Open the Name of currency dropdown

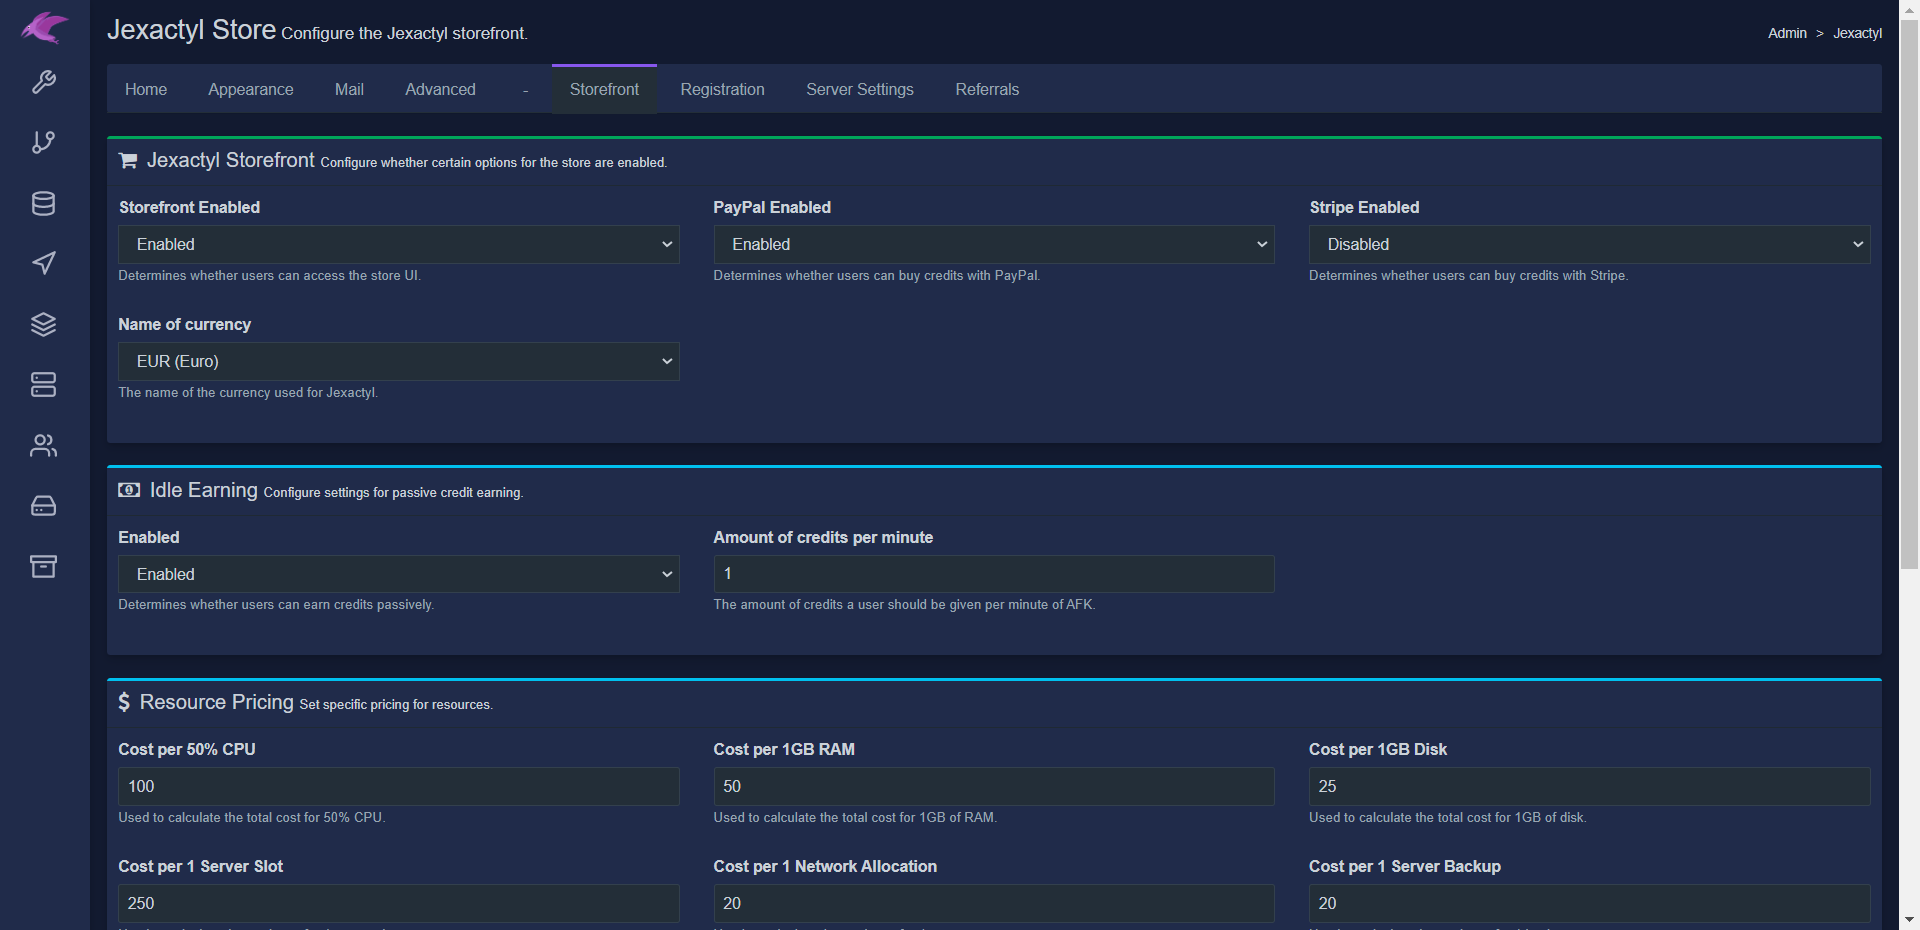tap(398, 361)
